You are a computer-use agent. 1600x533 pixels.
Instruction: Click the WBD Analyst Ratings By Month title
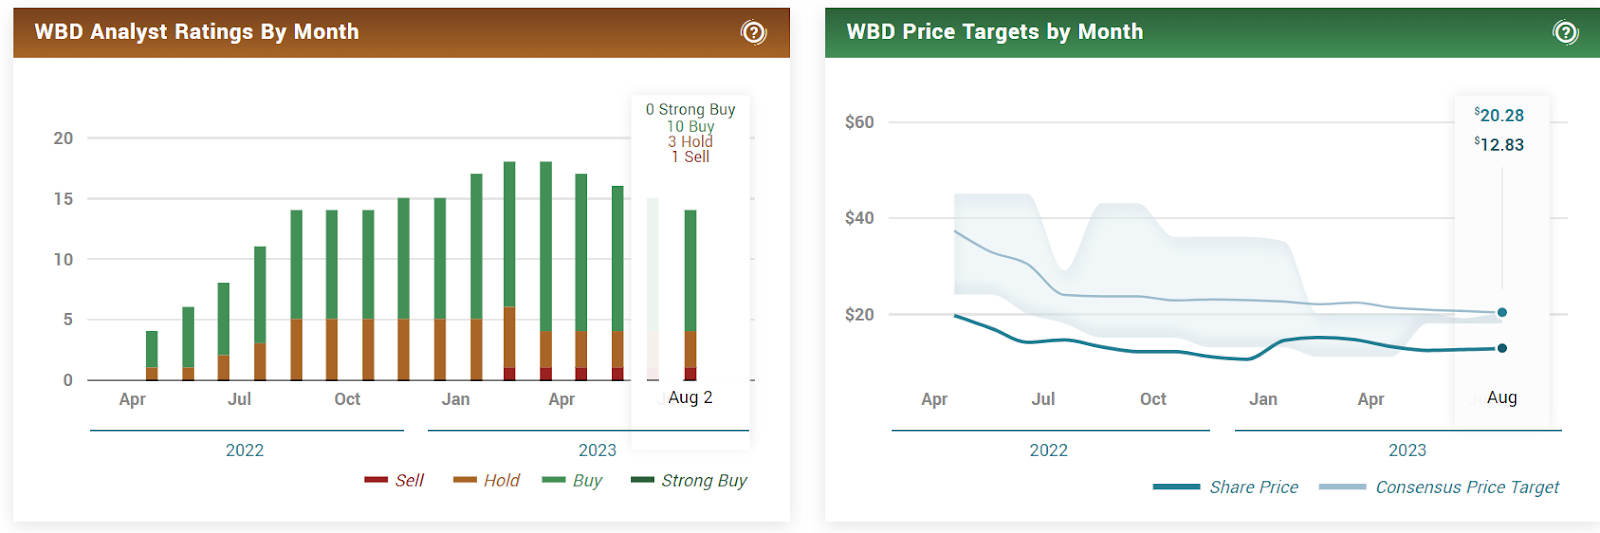coord(197,32)
